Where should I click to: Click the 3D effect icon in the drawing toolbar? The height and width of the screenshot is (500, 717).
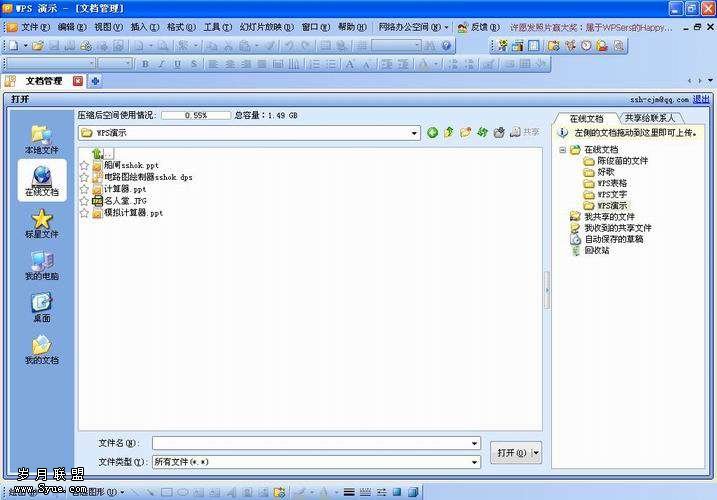413,492
